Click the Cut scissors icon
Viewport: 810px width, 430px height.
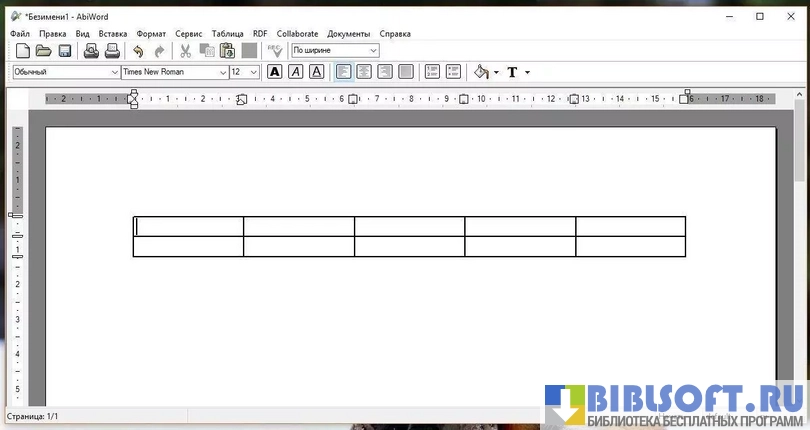(x=185, y=51)
